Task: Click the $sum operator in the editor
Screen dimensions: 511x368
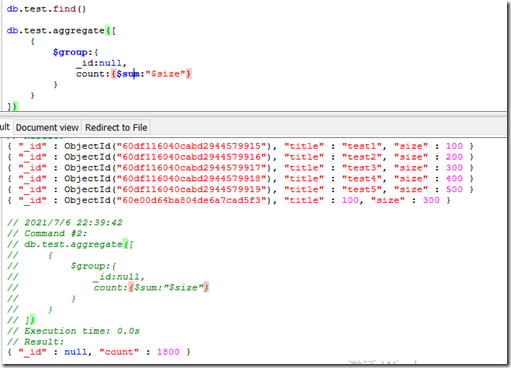Action: 128,74
